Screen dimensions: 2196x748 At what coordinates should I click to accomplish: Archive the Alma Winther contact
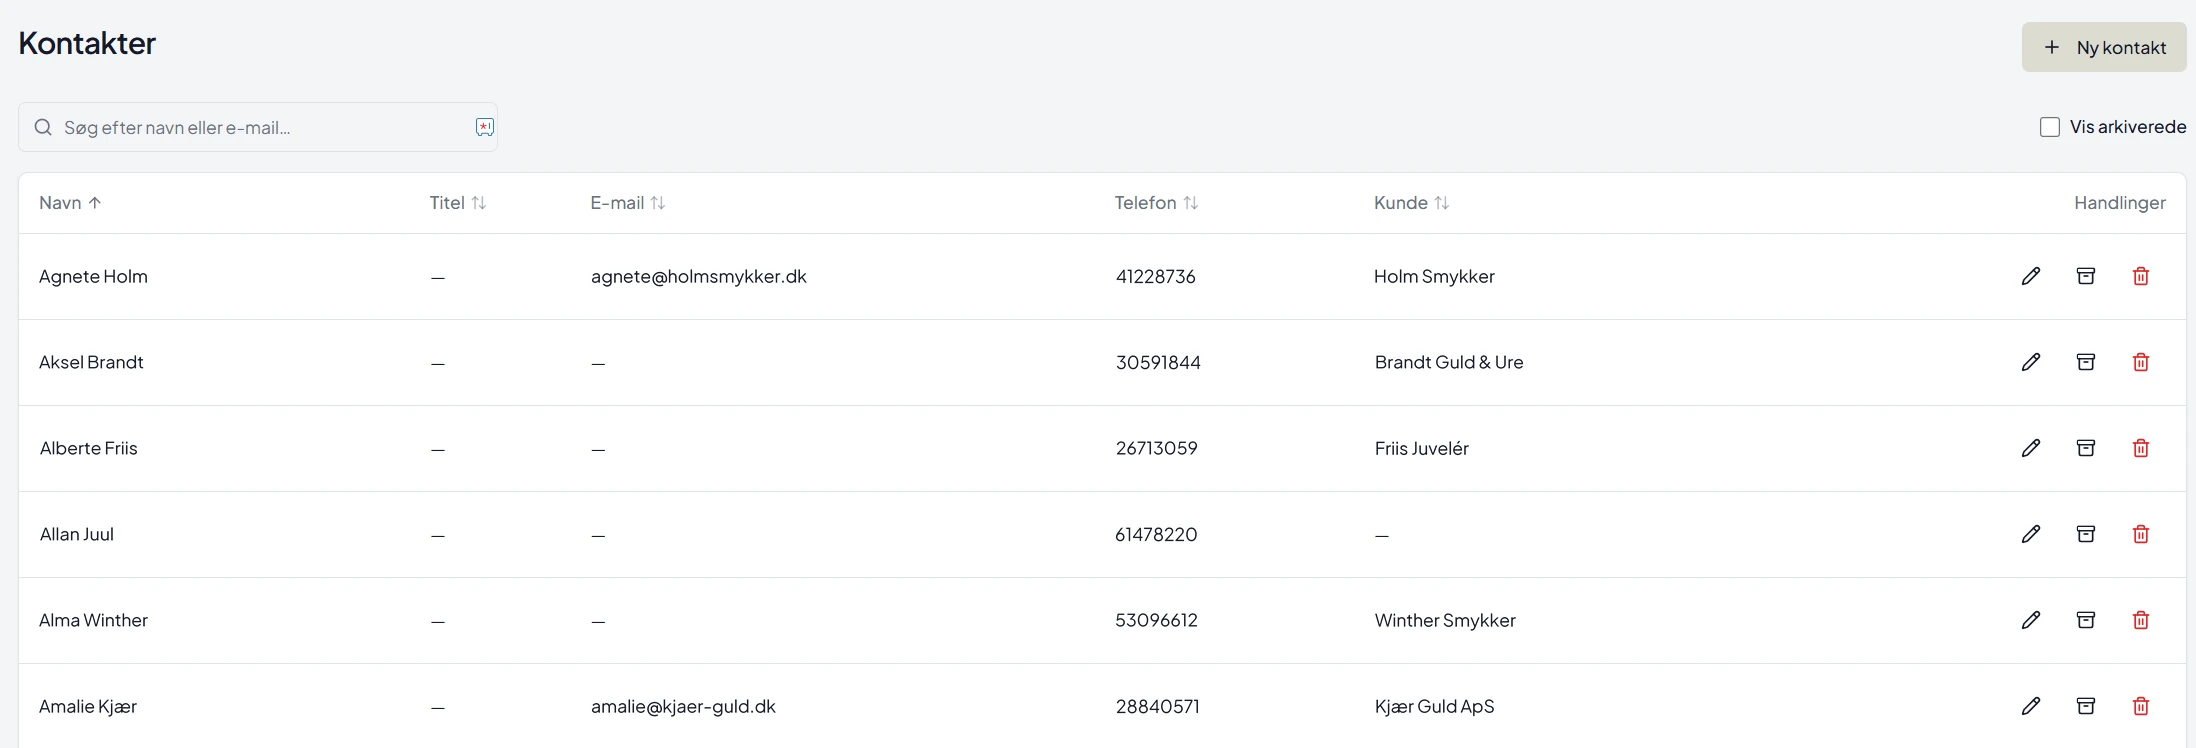pos(2086,620)
